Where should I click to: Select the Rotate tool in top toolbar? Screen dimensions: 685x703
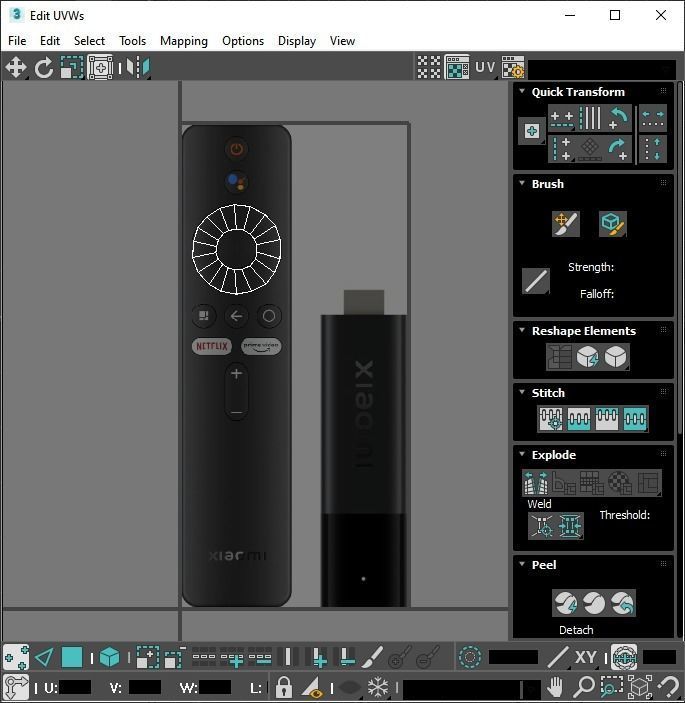(44, 67)
